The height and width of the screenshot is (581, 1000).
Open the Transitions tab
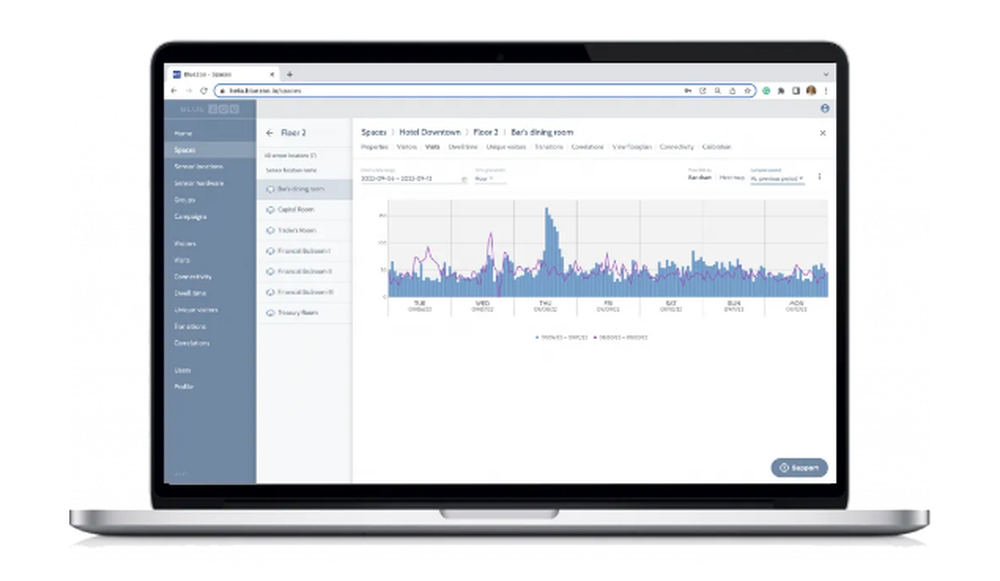coord(548,147)
